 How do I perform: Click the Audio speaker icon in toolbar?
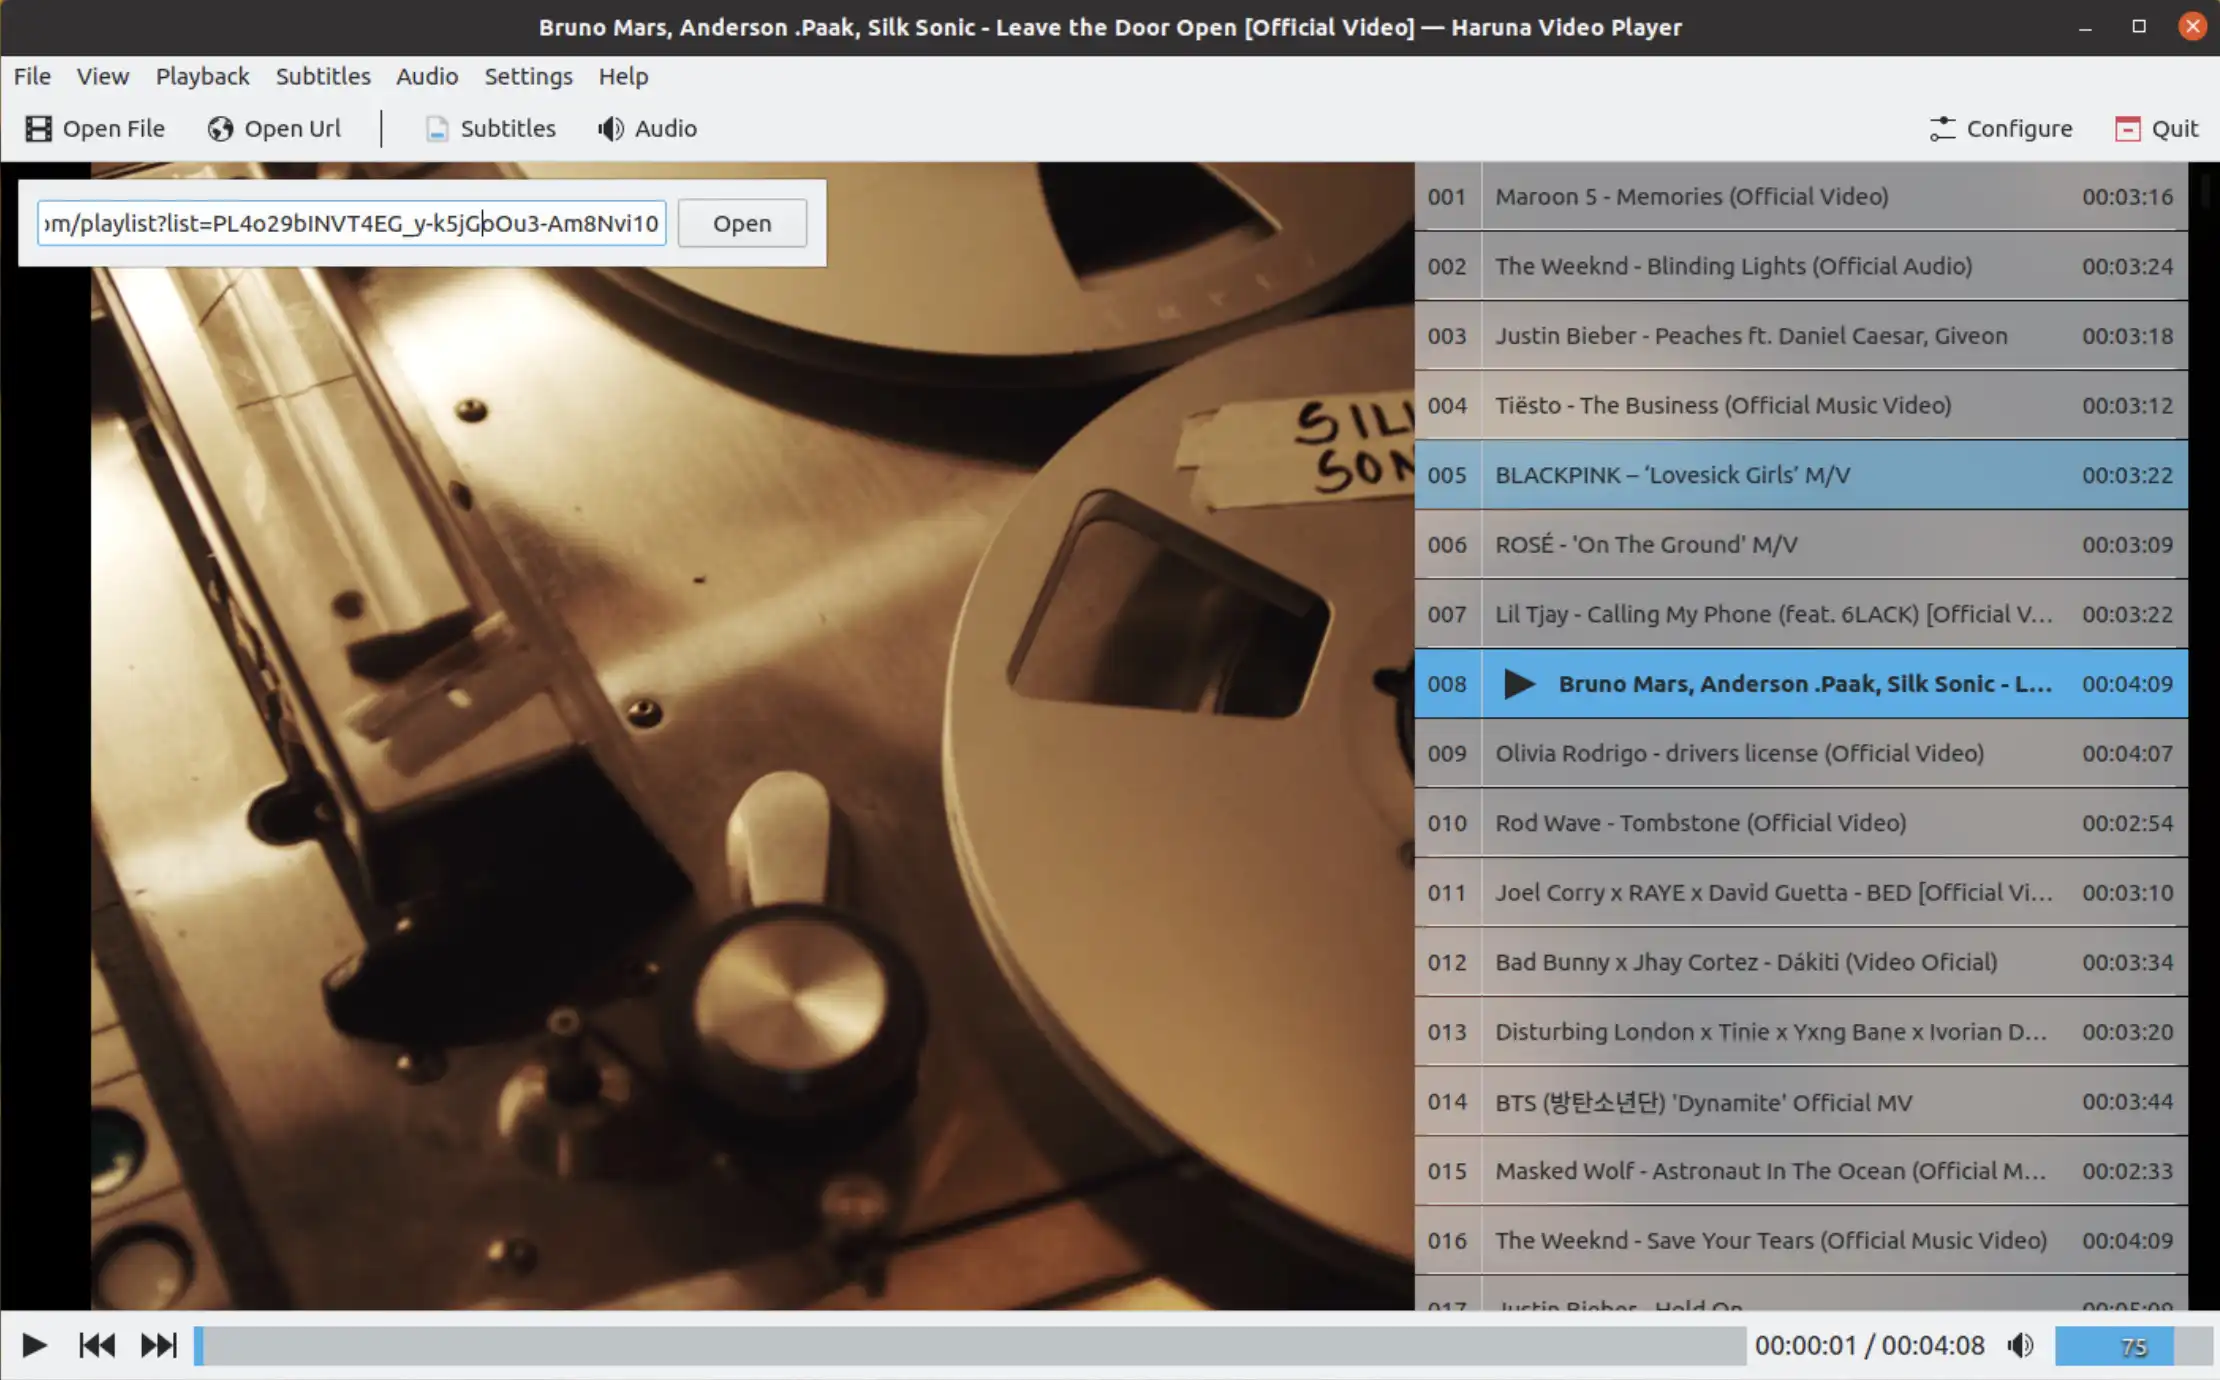click(610, 129)
